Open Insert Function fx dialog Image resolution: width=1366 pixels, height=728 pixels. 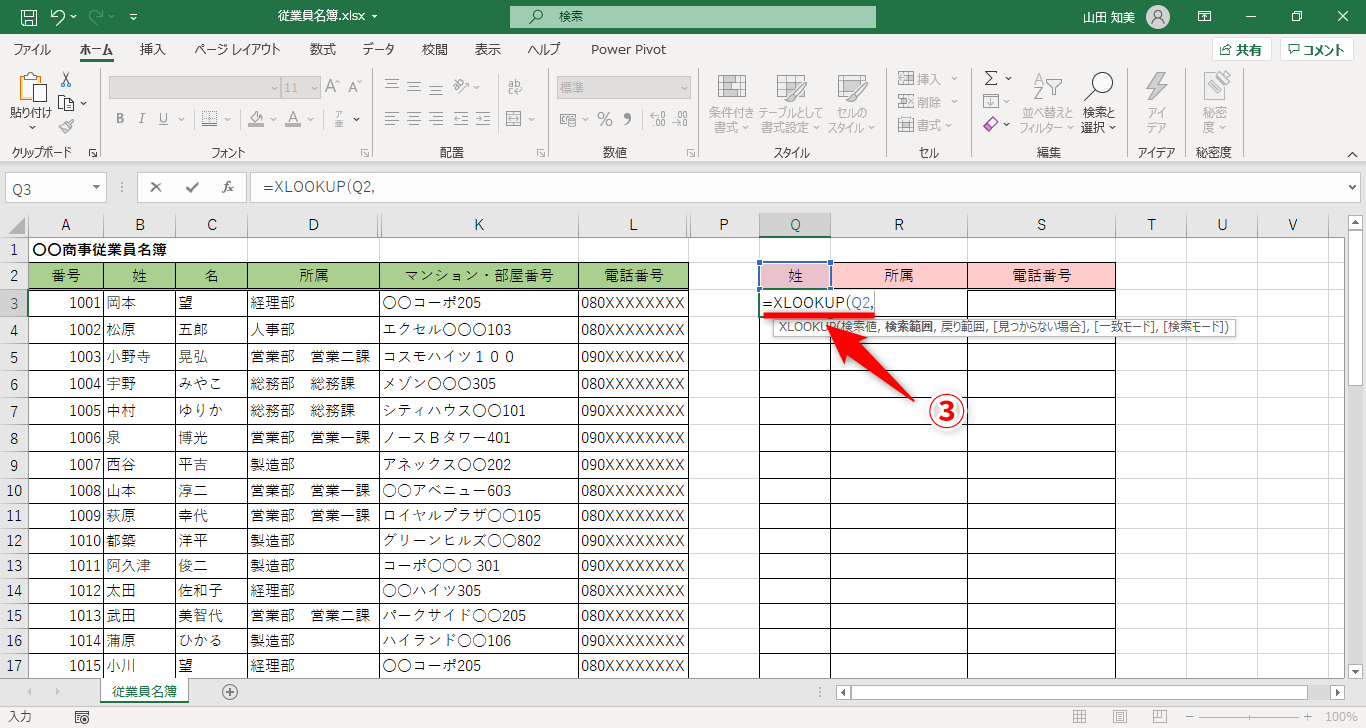(228, 187)
